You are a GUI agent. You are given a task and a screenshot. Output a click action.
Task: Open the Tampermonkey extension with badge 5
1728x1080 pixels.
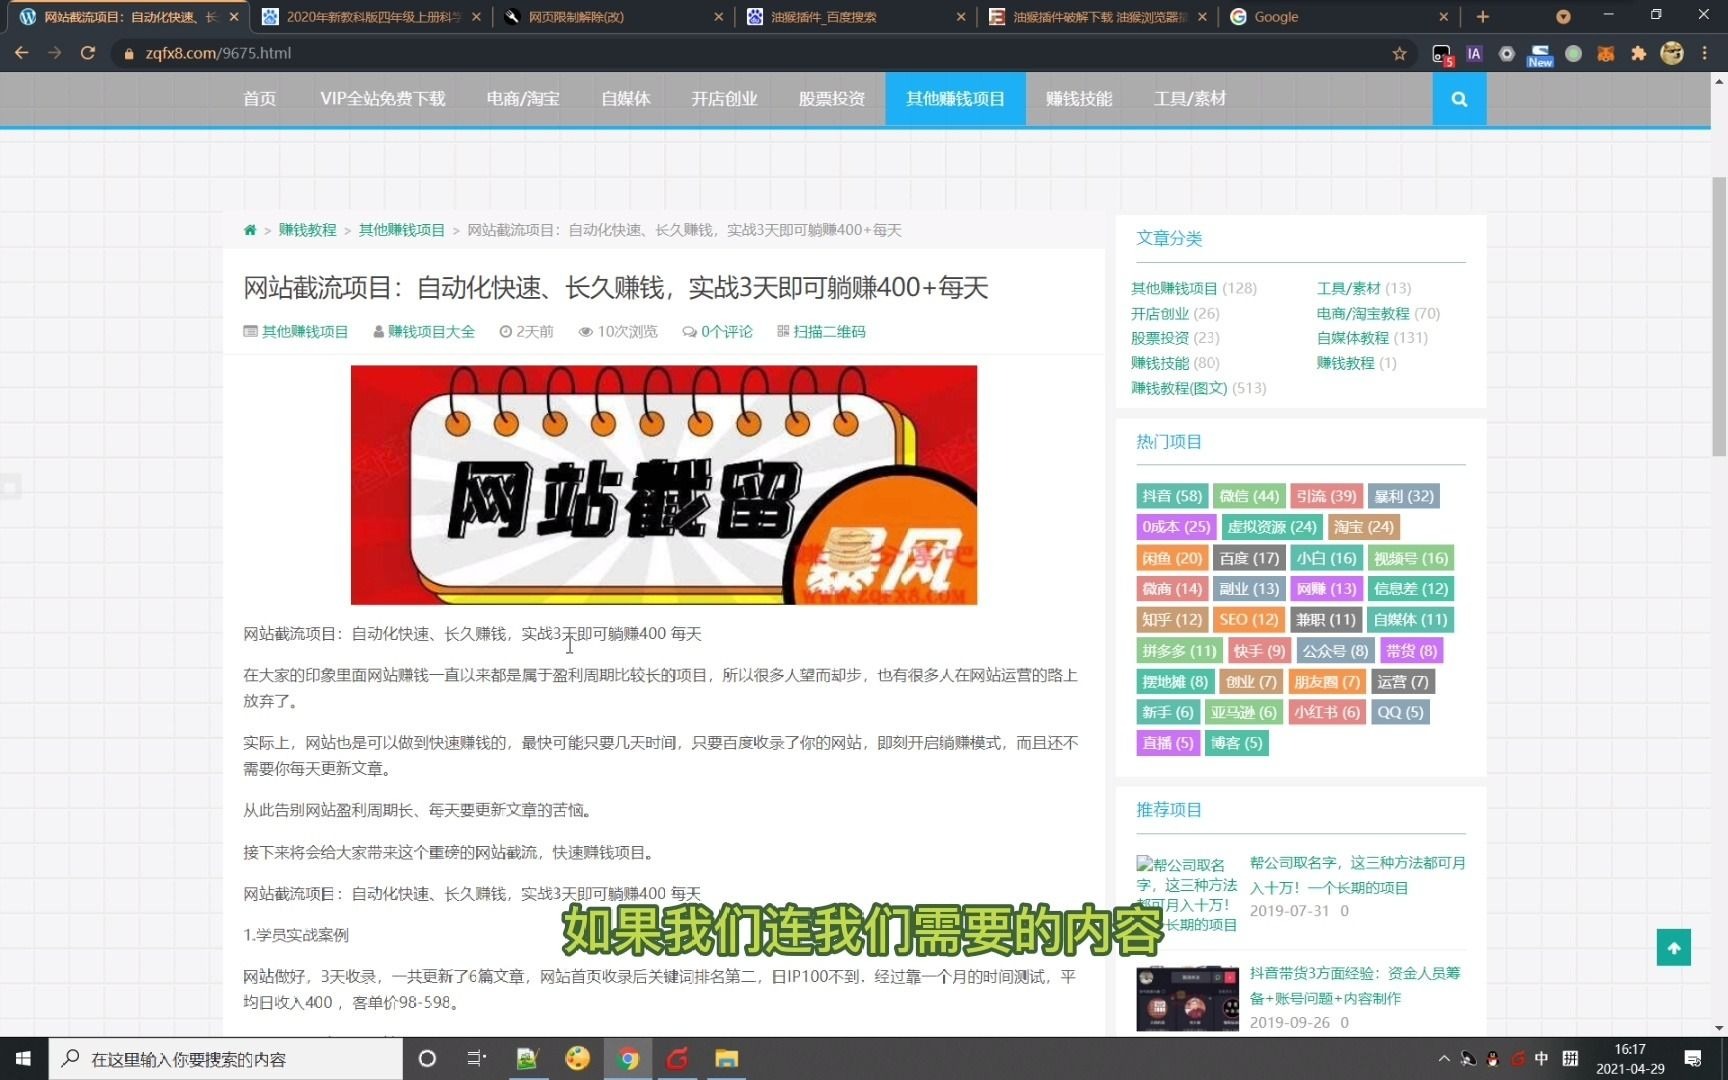(1441, 54)
